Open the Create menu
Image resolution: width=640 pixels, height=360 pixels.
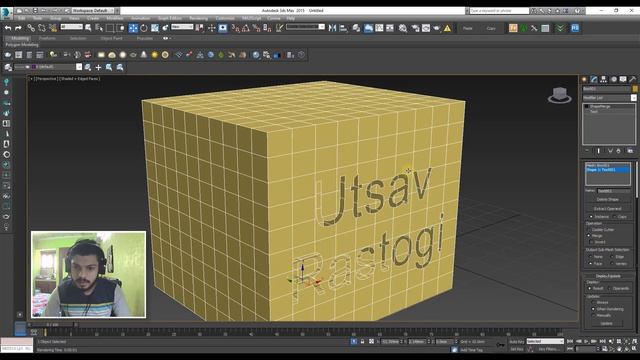pos(93,18)
